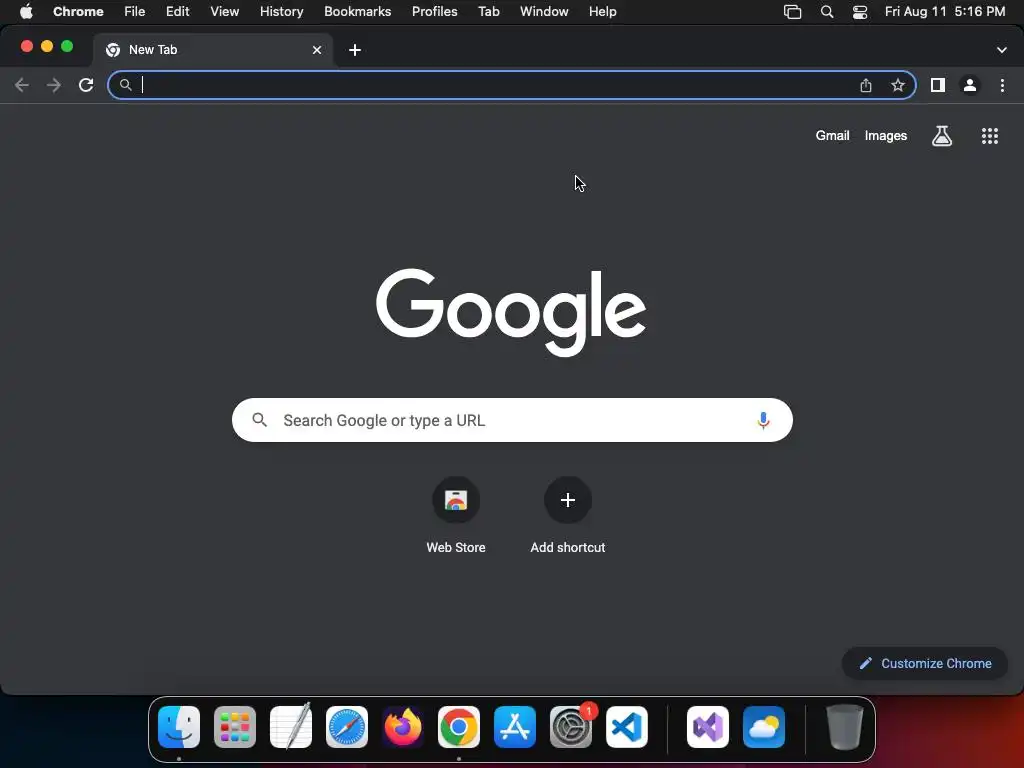Open the Images link
1024x768 pixels.
click(x=886, y=136)
